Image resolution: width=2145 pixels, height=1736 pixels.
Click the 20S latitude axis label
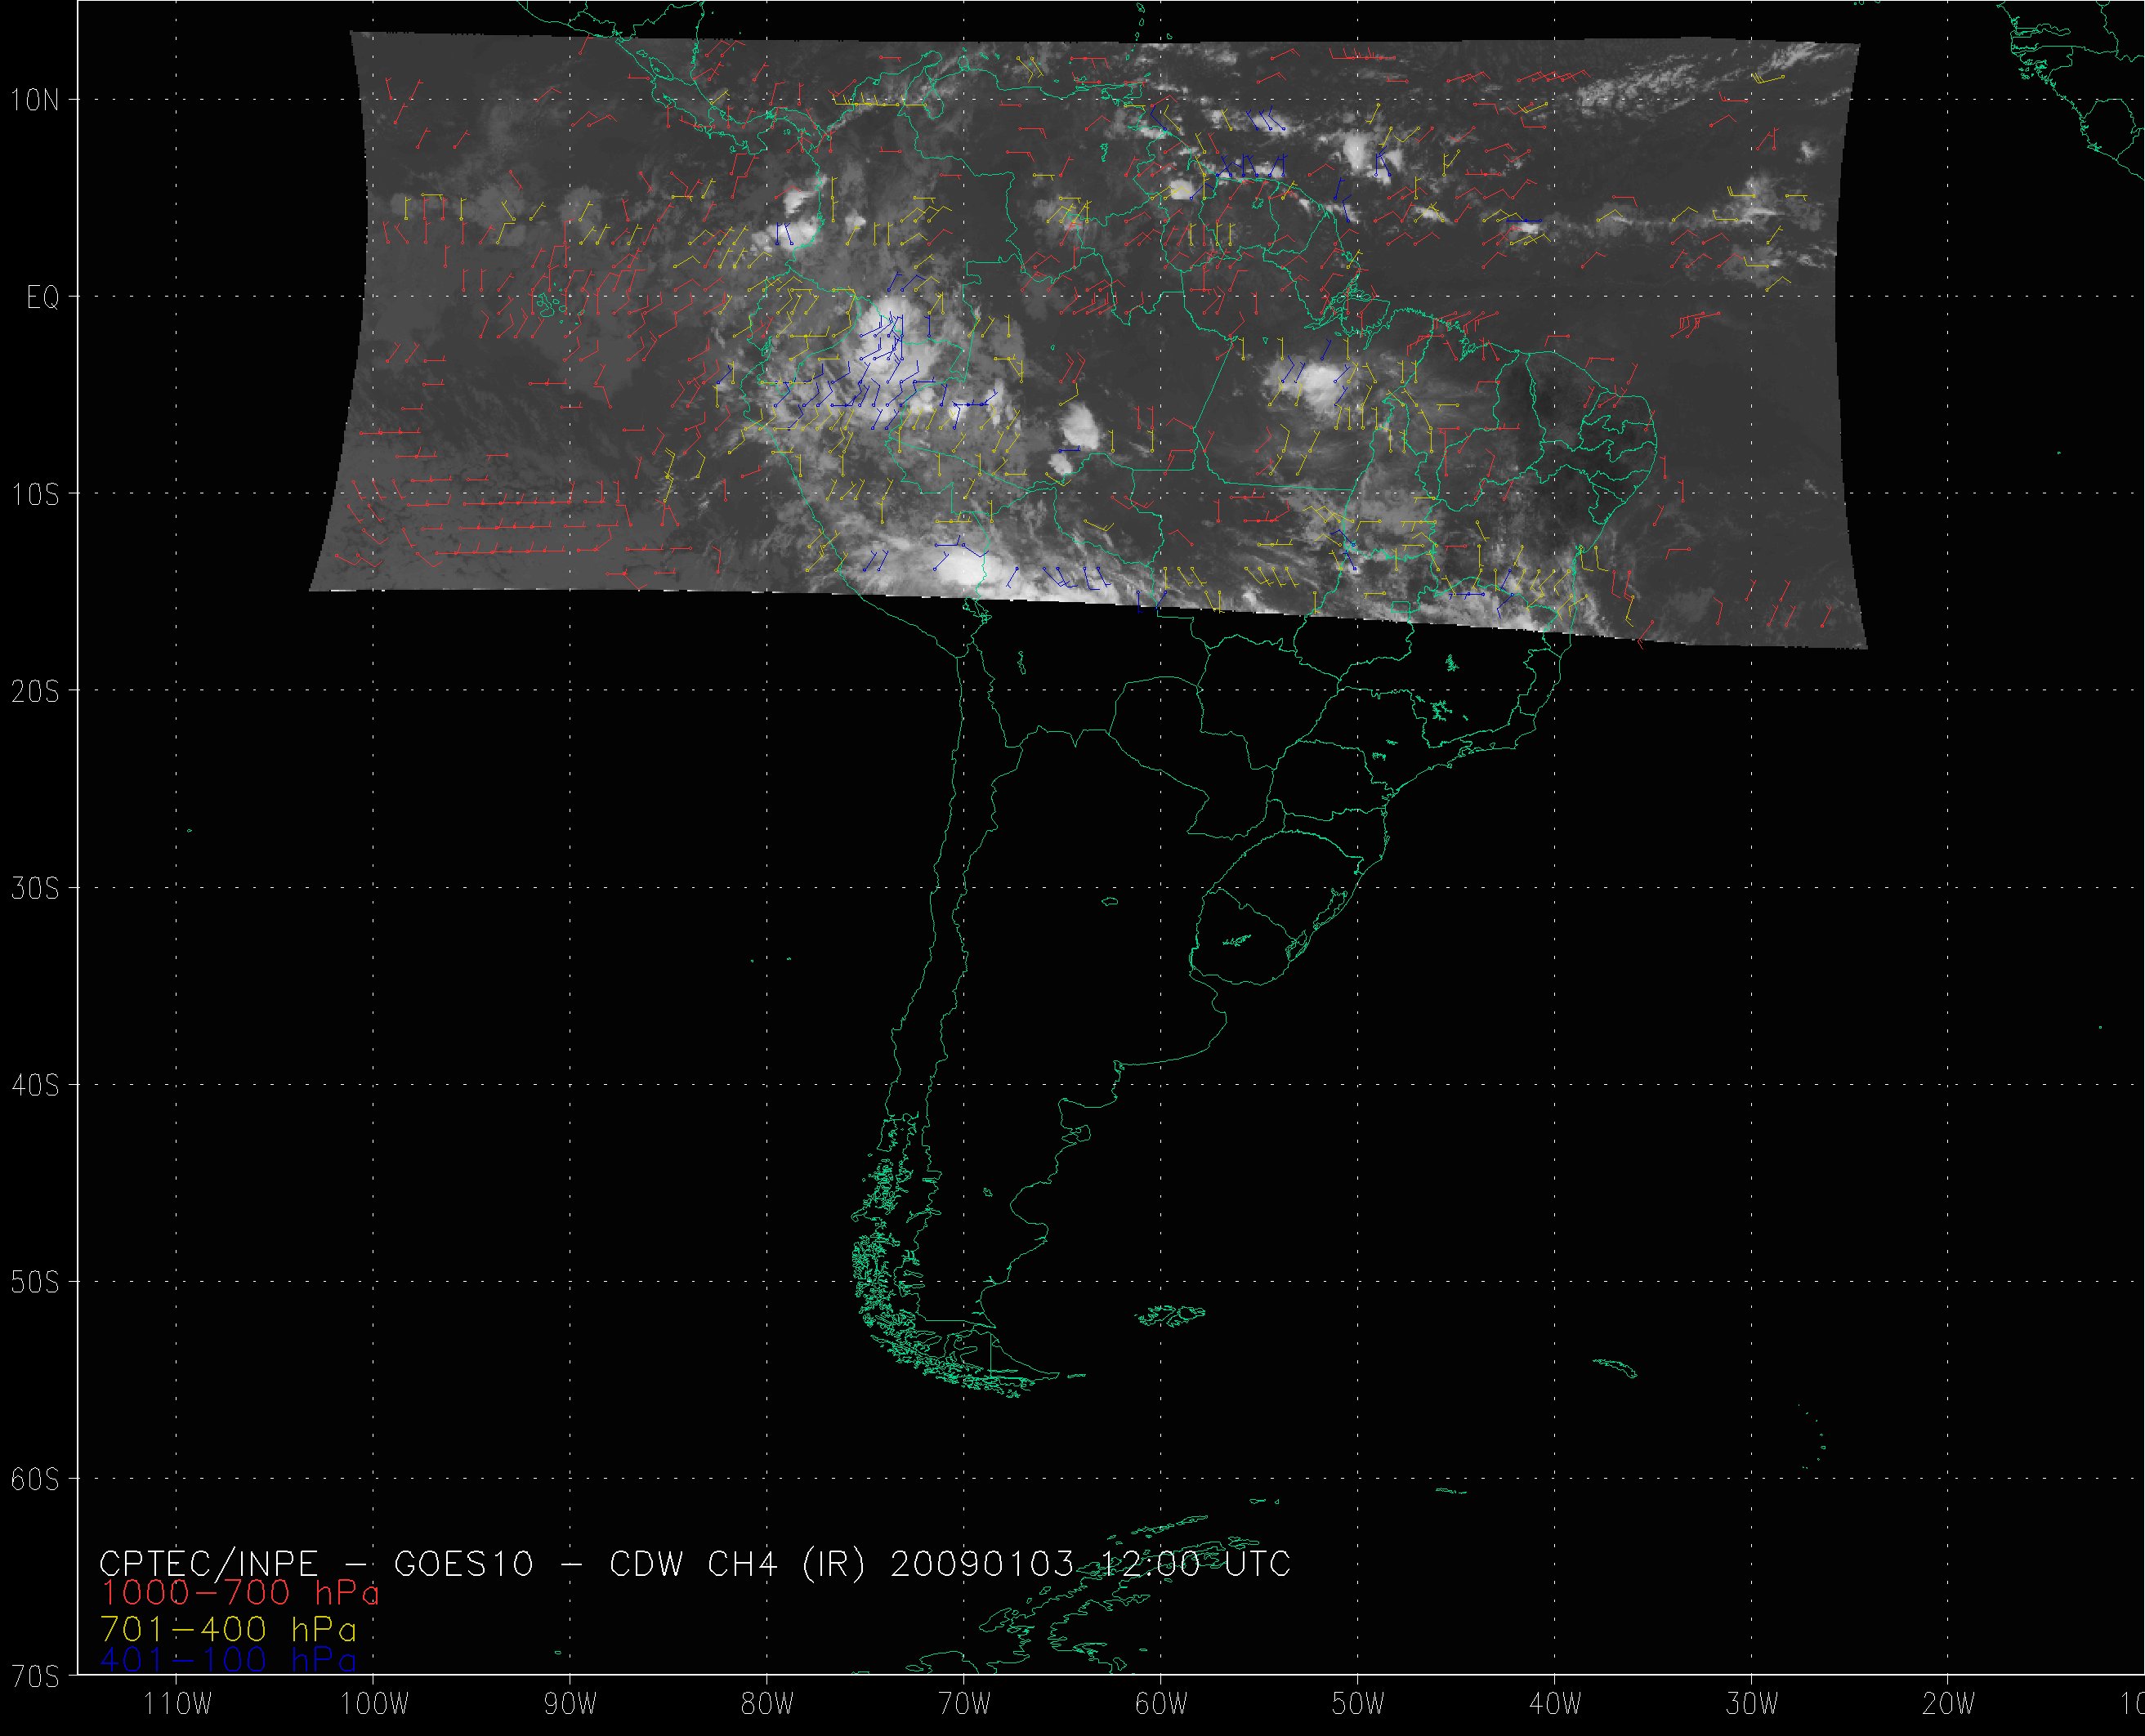tap(36, 691)
